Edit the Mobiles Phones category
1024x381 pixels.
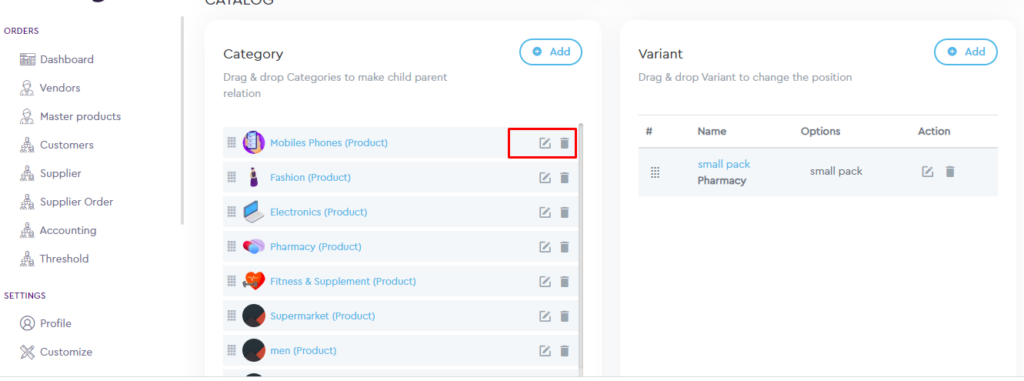coord(545,143)
